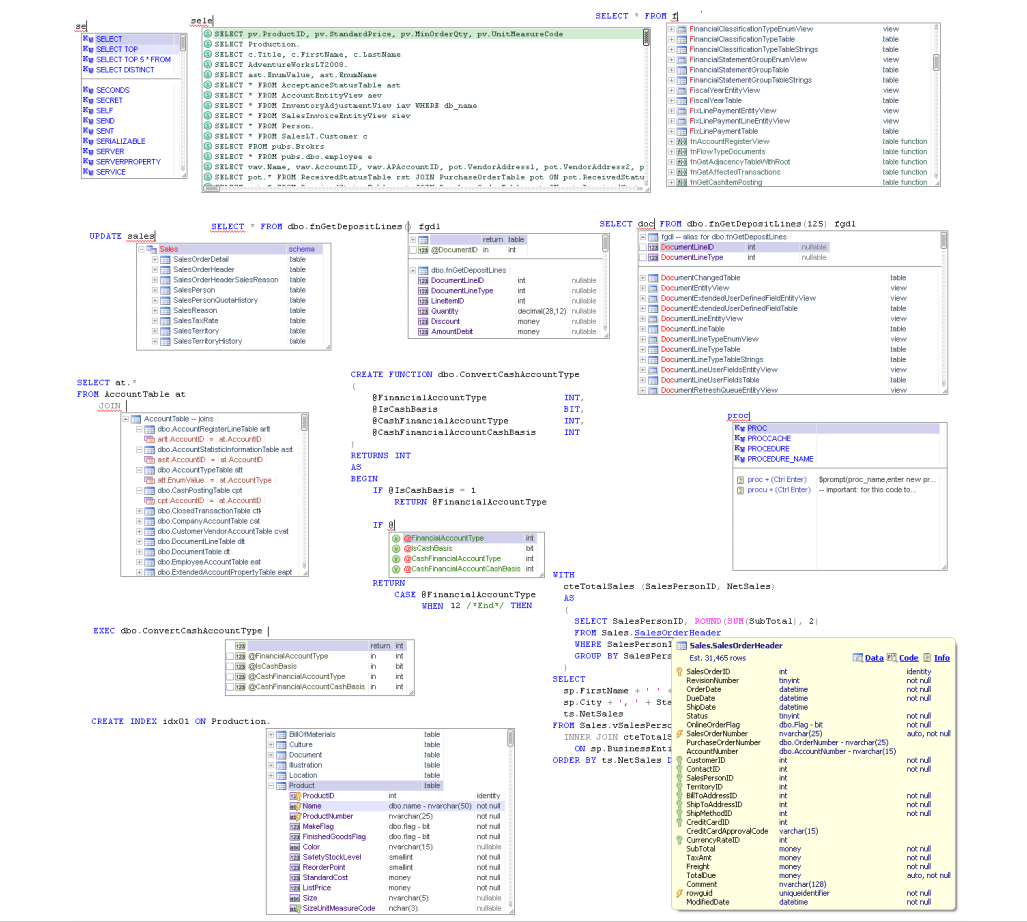Expand the DocumentChangedTable node
Screen dimensions: 1027x922
[643, 278]
